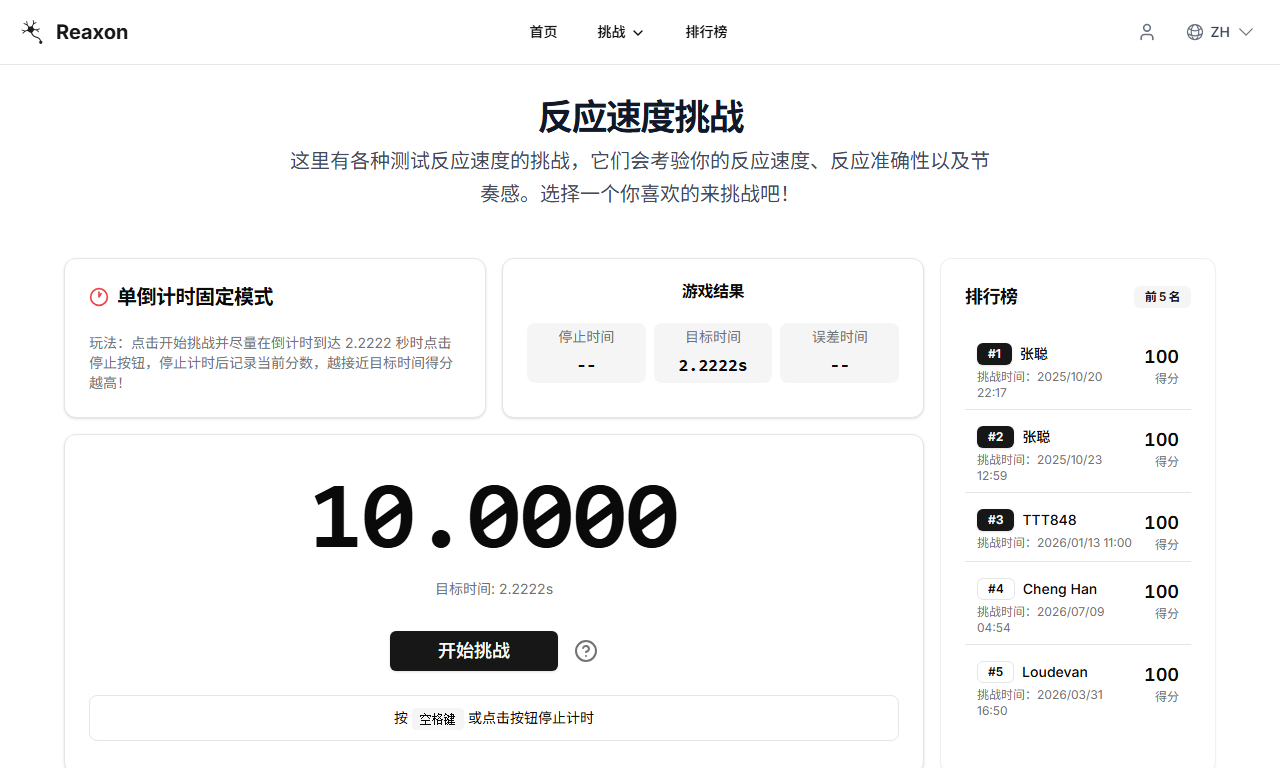Click the #5 rank badge

[x=995, y=672]
